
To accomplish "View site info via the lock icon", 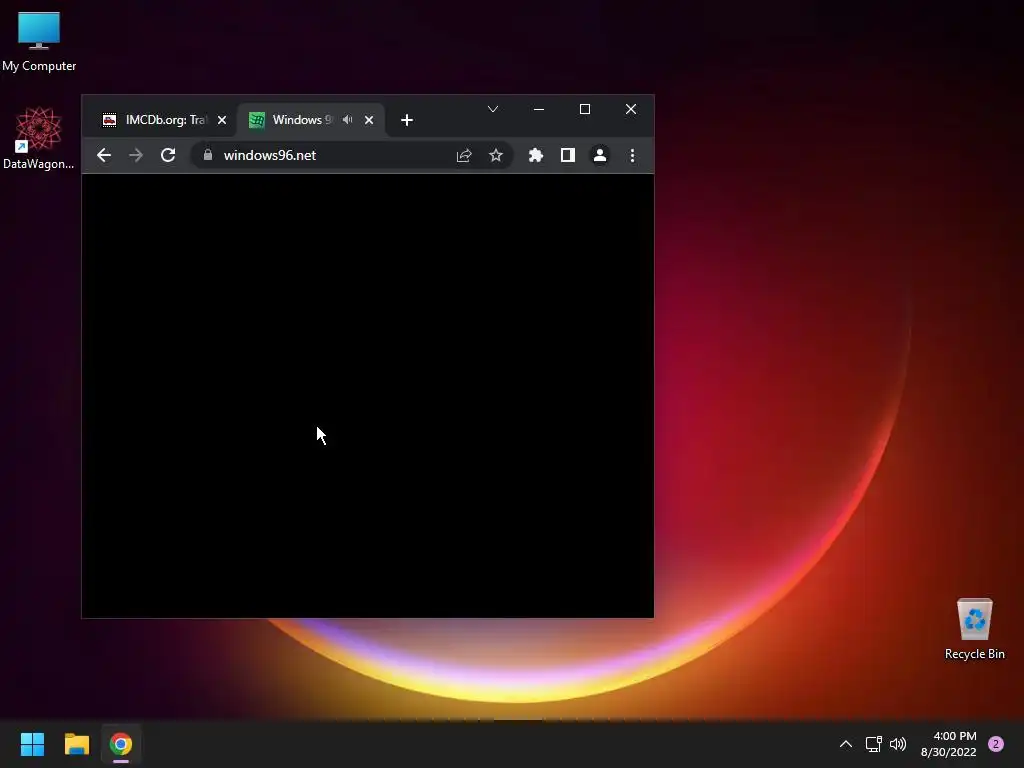I will [208, 155].
